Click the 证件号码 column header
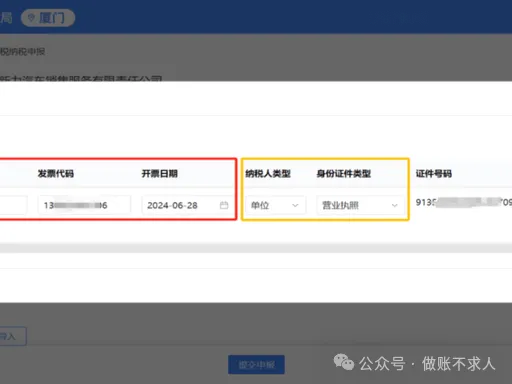The height and width of the screenshot is (384, 512). (x=434, y=174)
